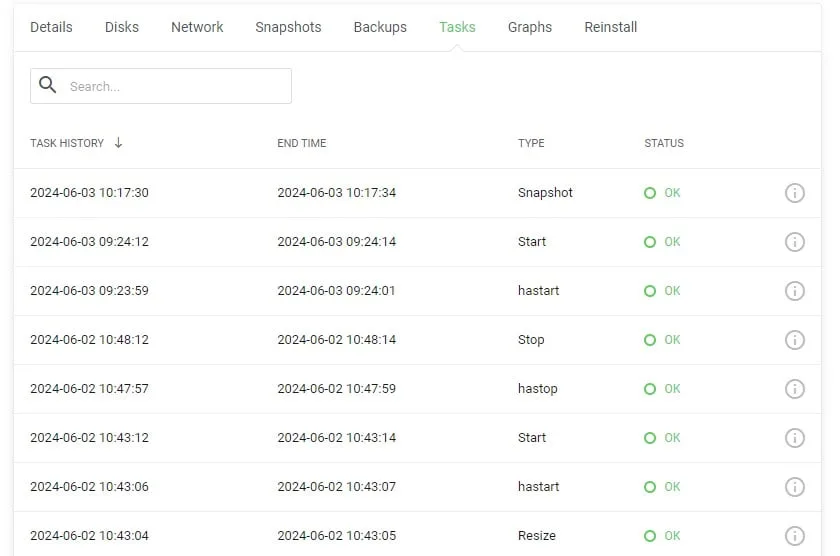Open info icon for the Resize task

(x=794, y=536)
